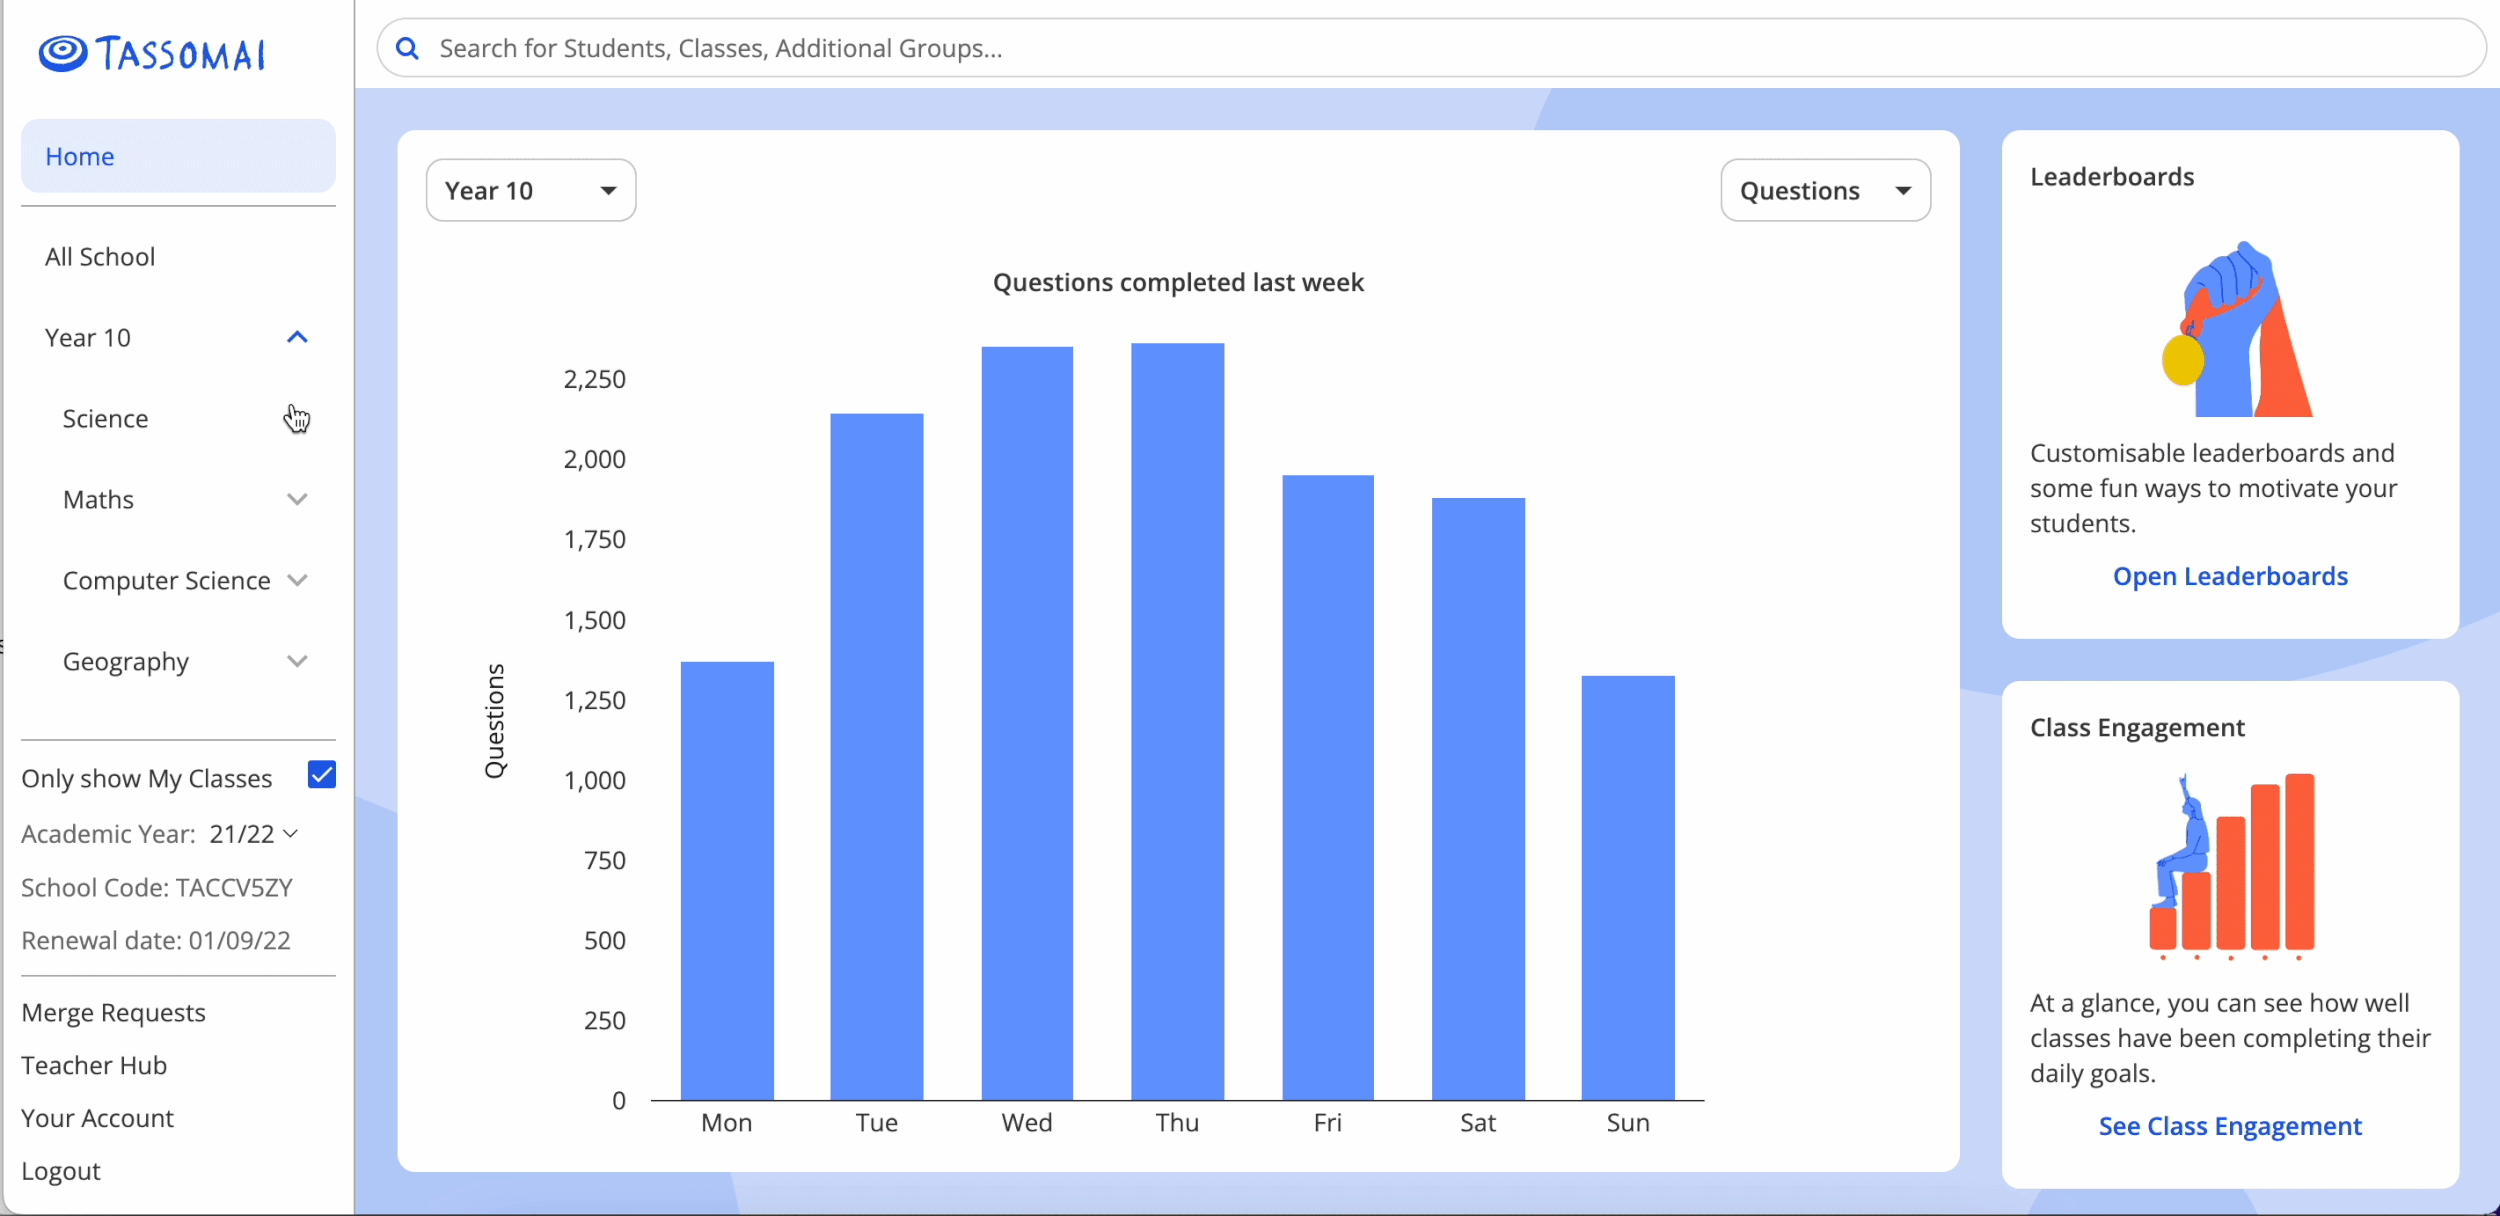Collapse the Year 10 section chevron

pyautogui.click(x=297, y=338)
